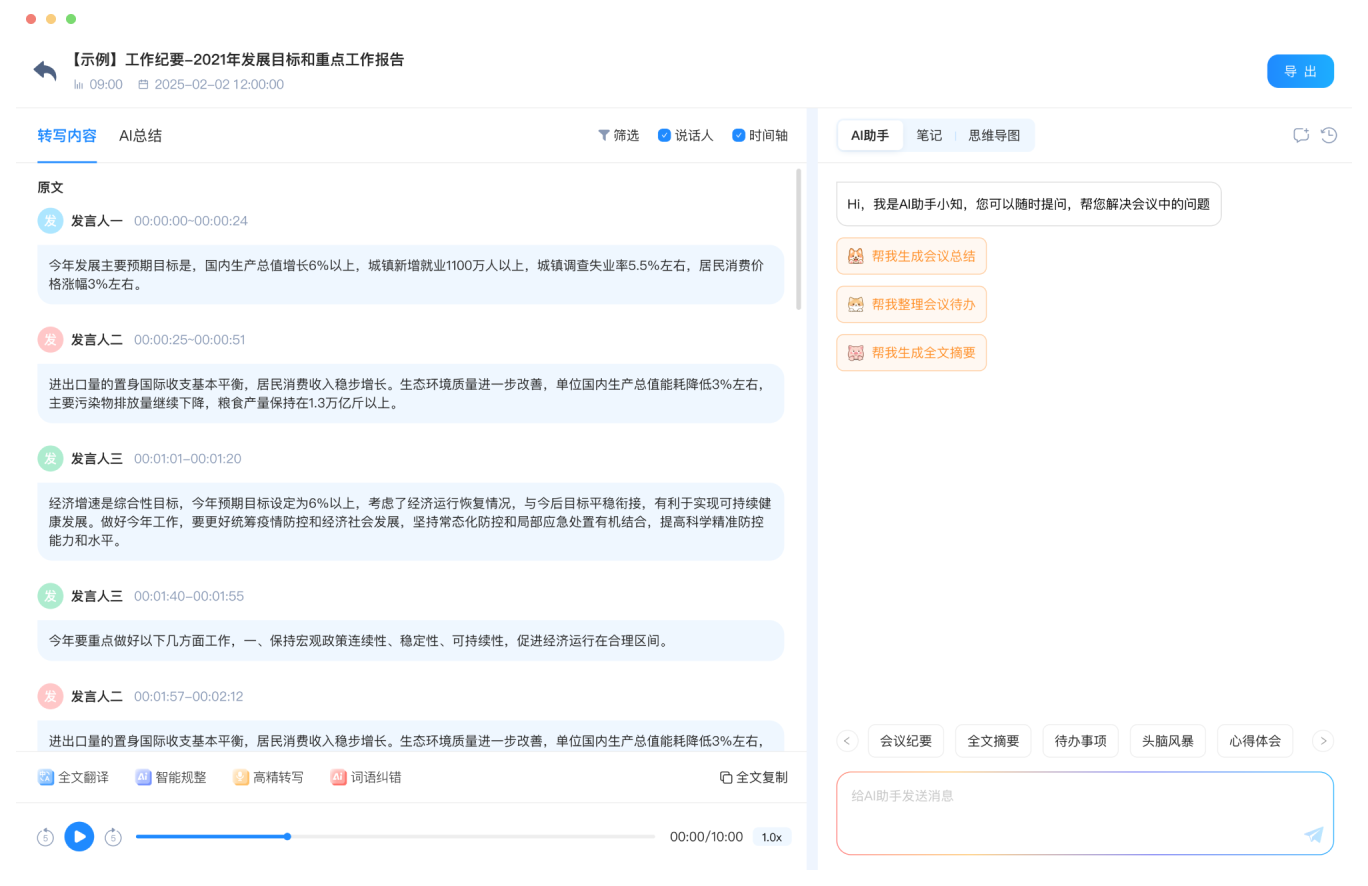Toggle the timeline (时间轴) checkbox
This screenshot has width=1368, height=886.
point(739,135)
